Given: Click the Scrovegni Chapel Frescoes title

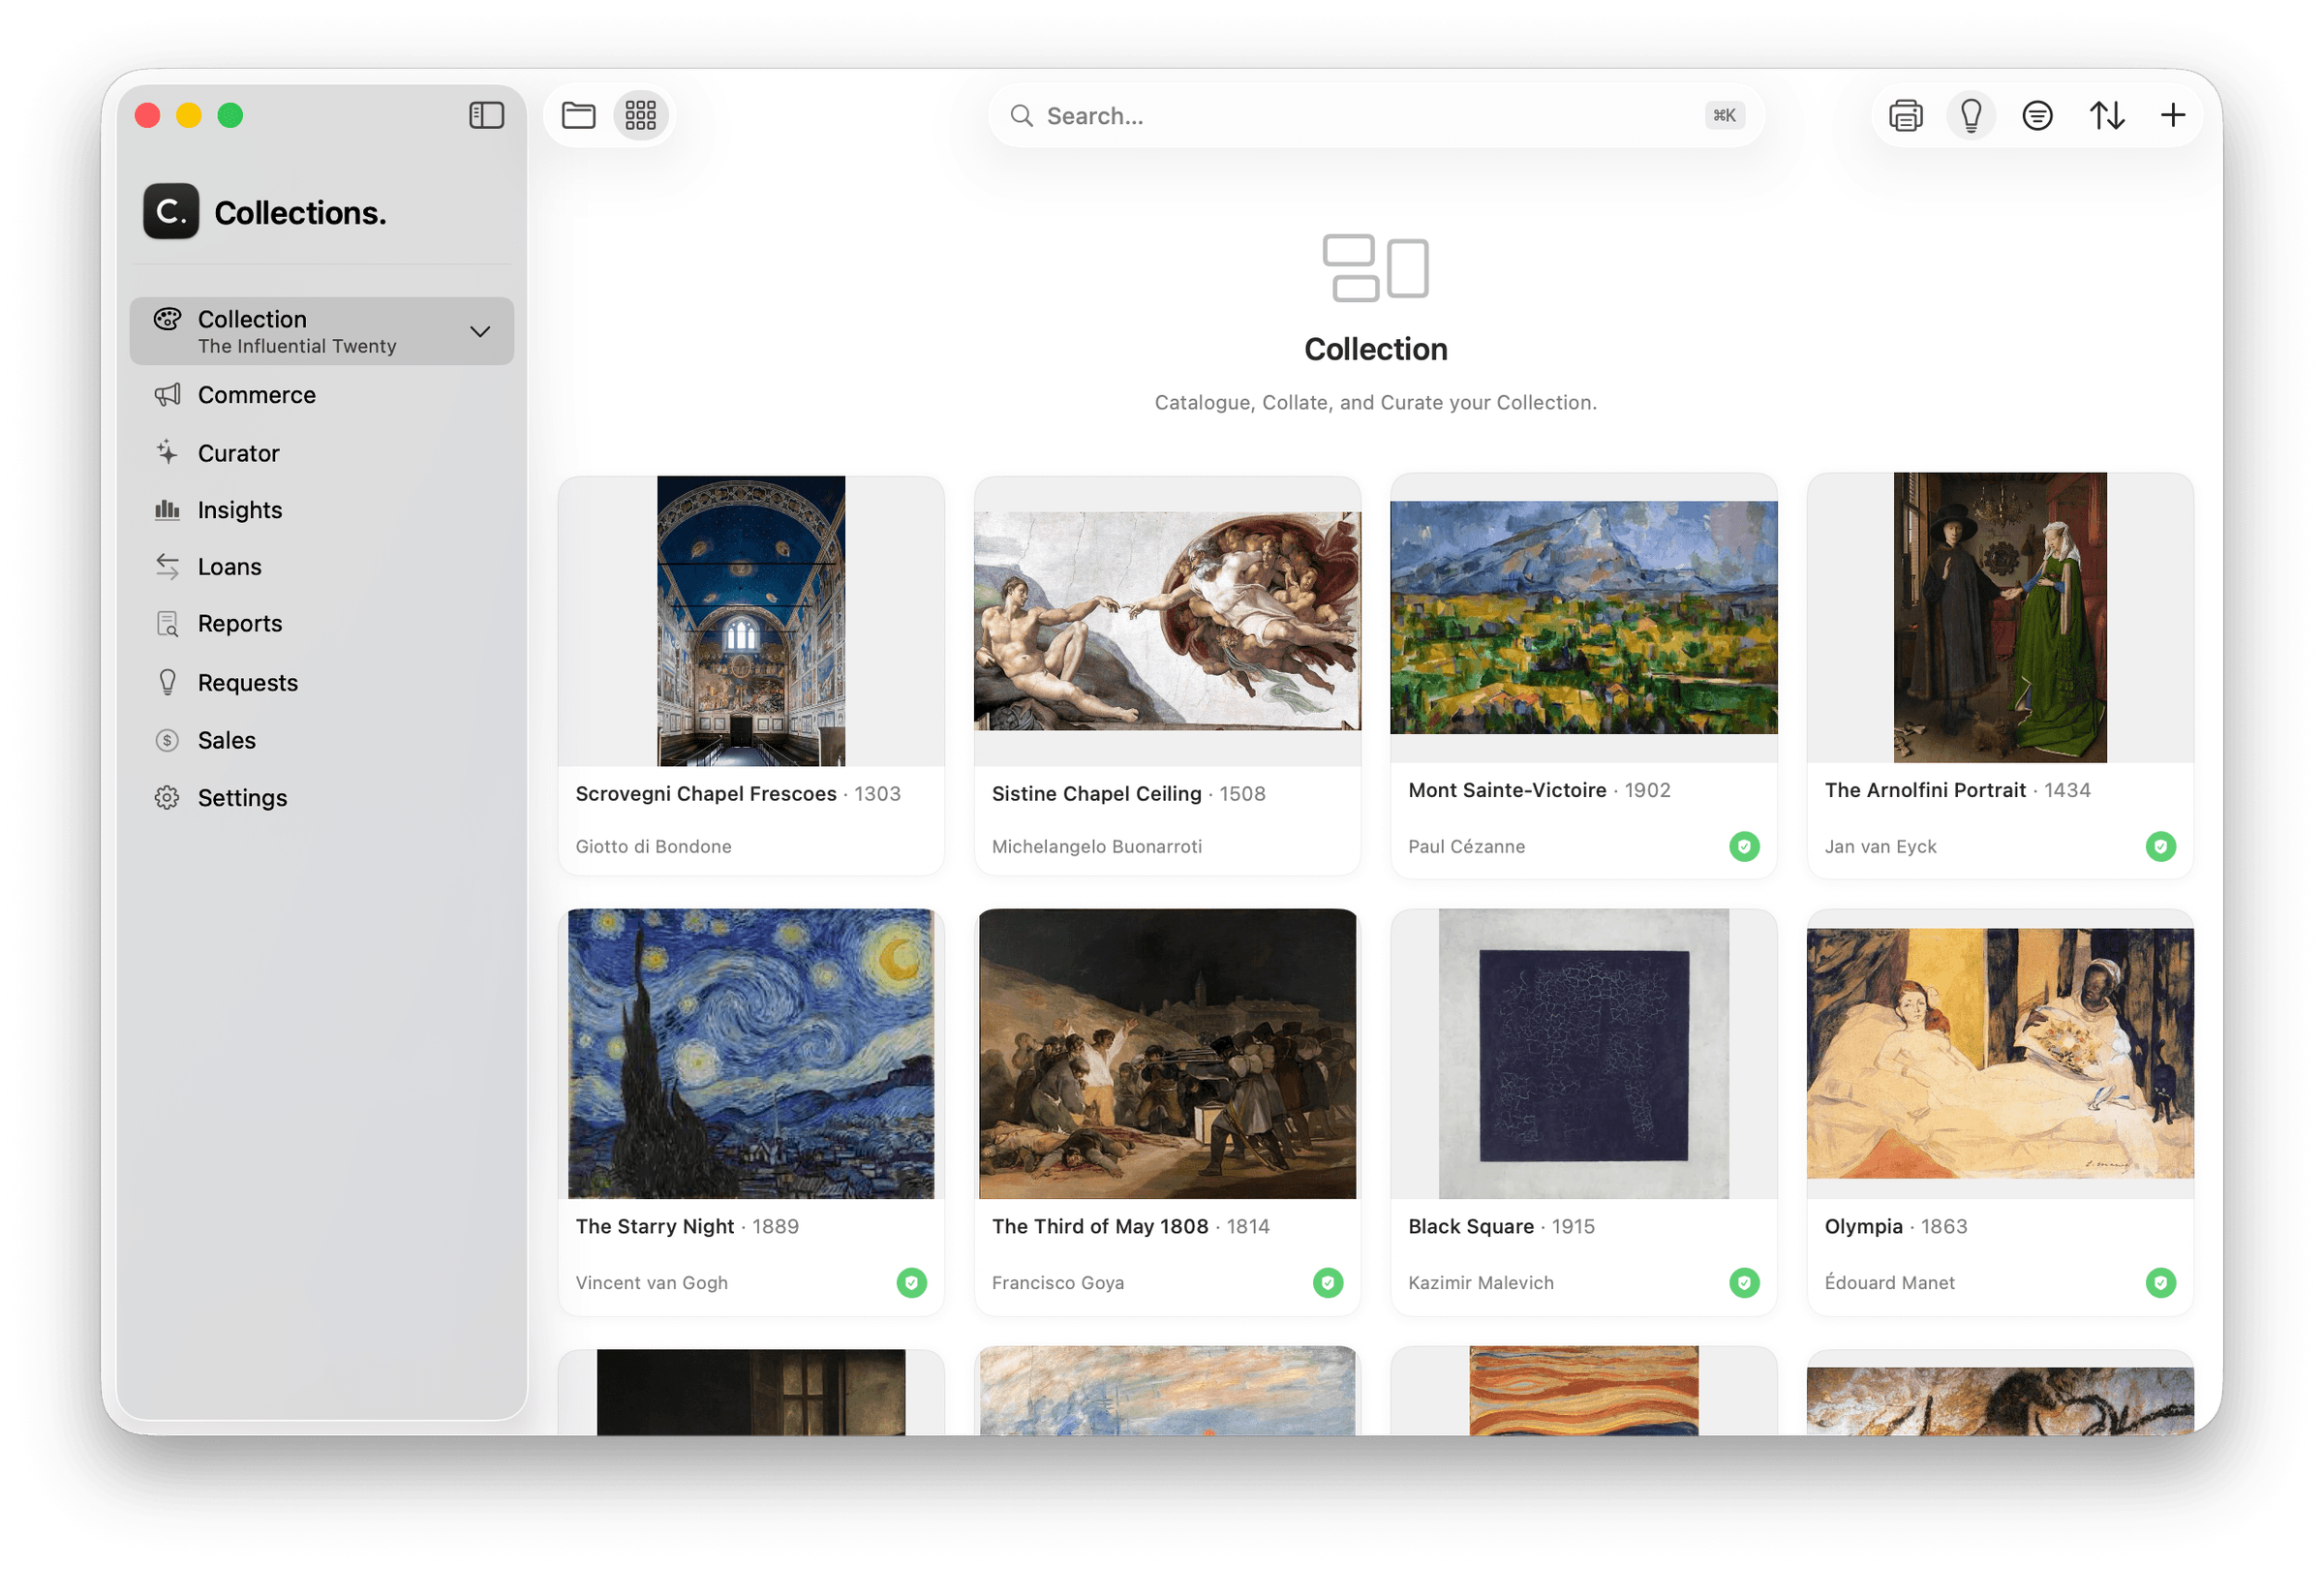Looking at the screenshot, I should tap(706, 794).
